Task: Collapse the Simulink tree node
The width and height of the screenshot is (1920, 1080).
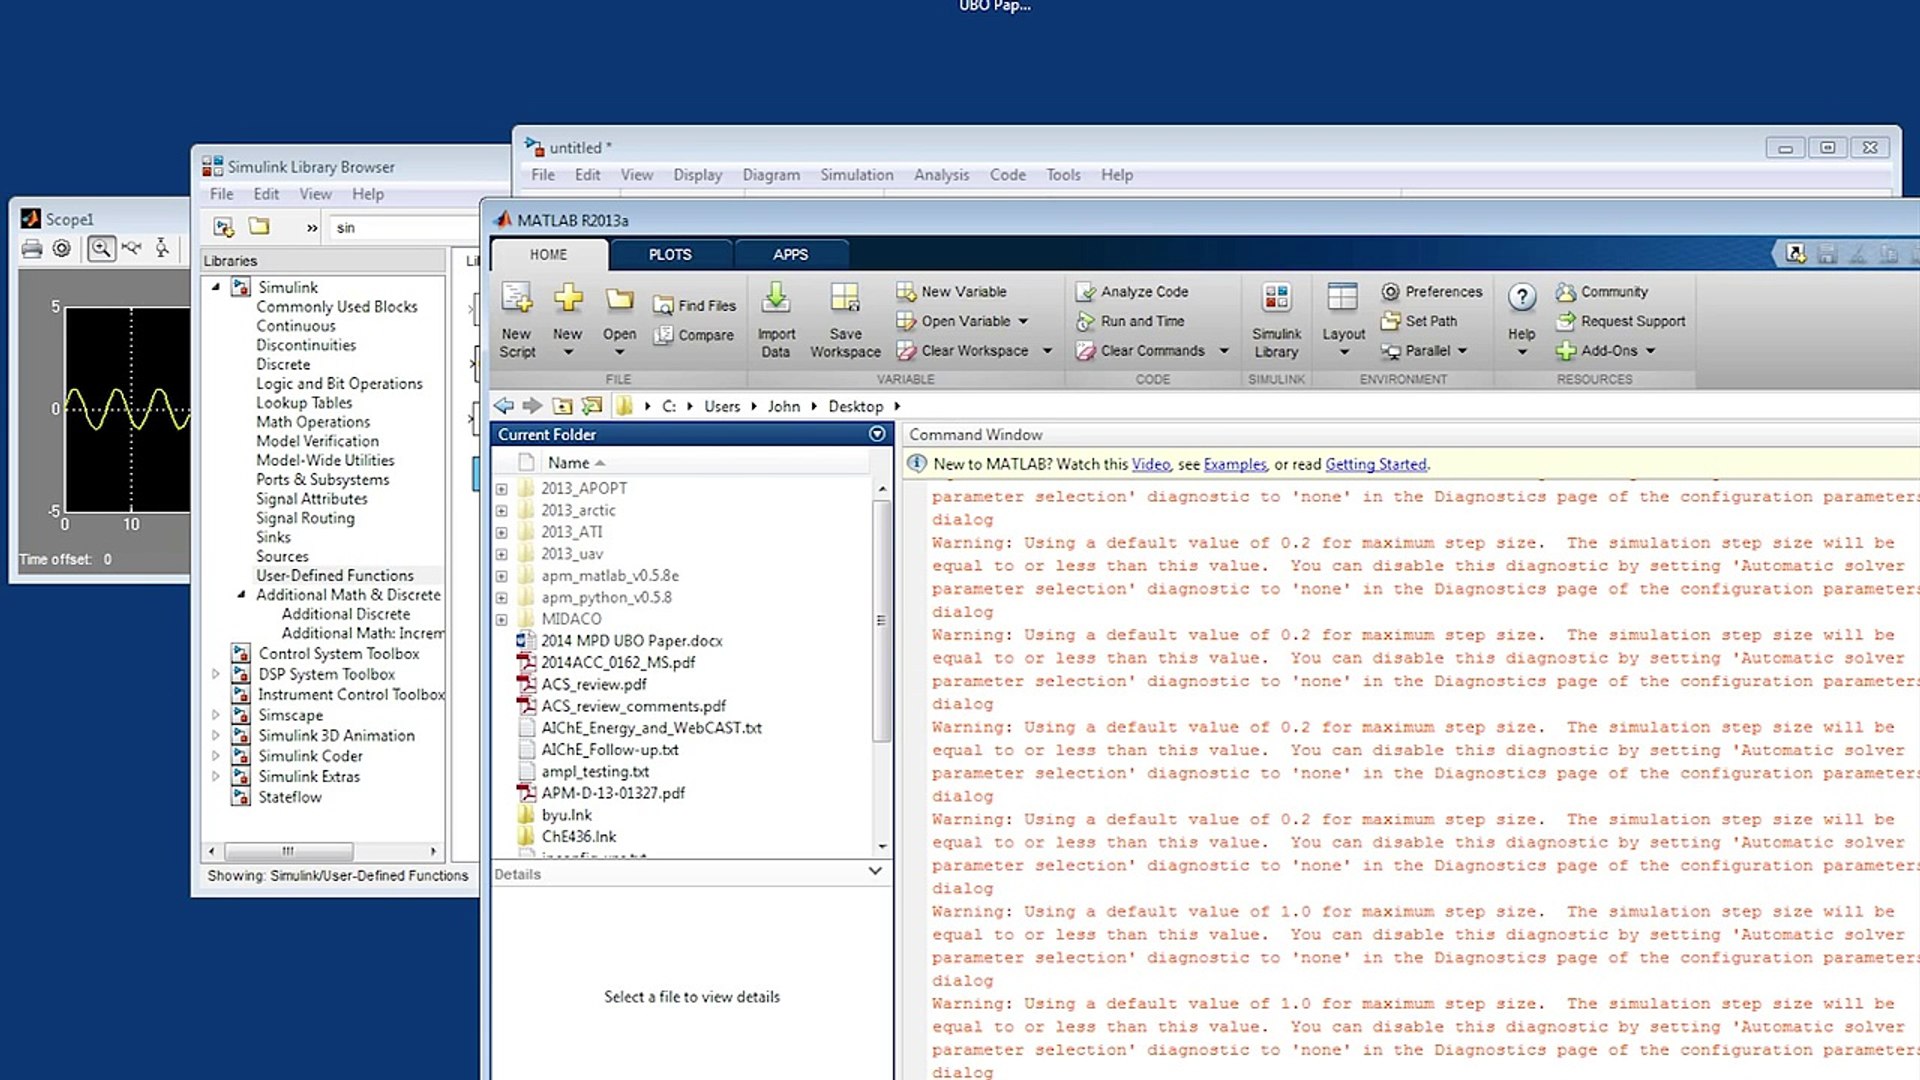Action: click(216, 287)
